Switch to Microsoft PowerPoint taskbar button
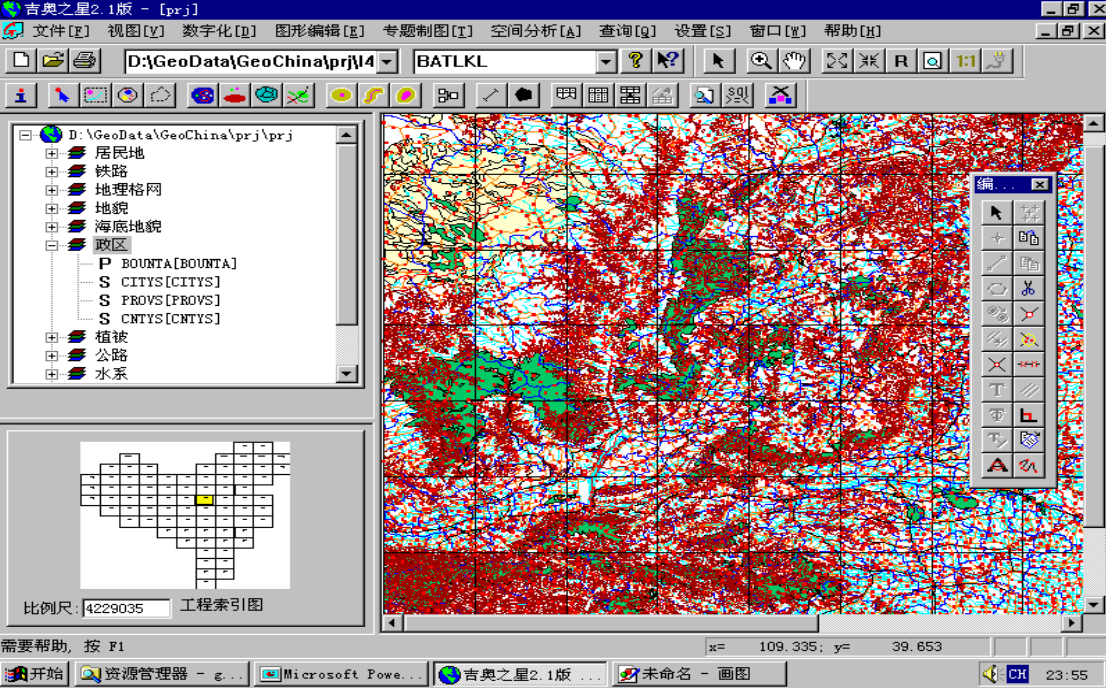This screenshot has height=688, width=1106. click(341, 675)
